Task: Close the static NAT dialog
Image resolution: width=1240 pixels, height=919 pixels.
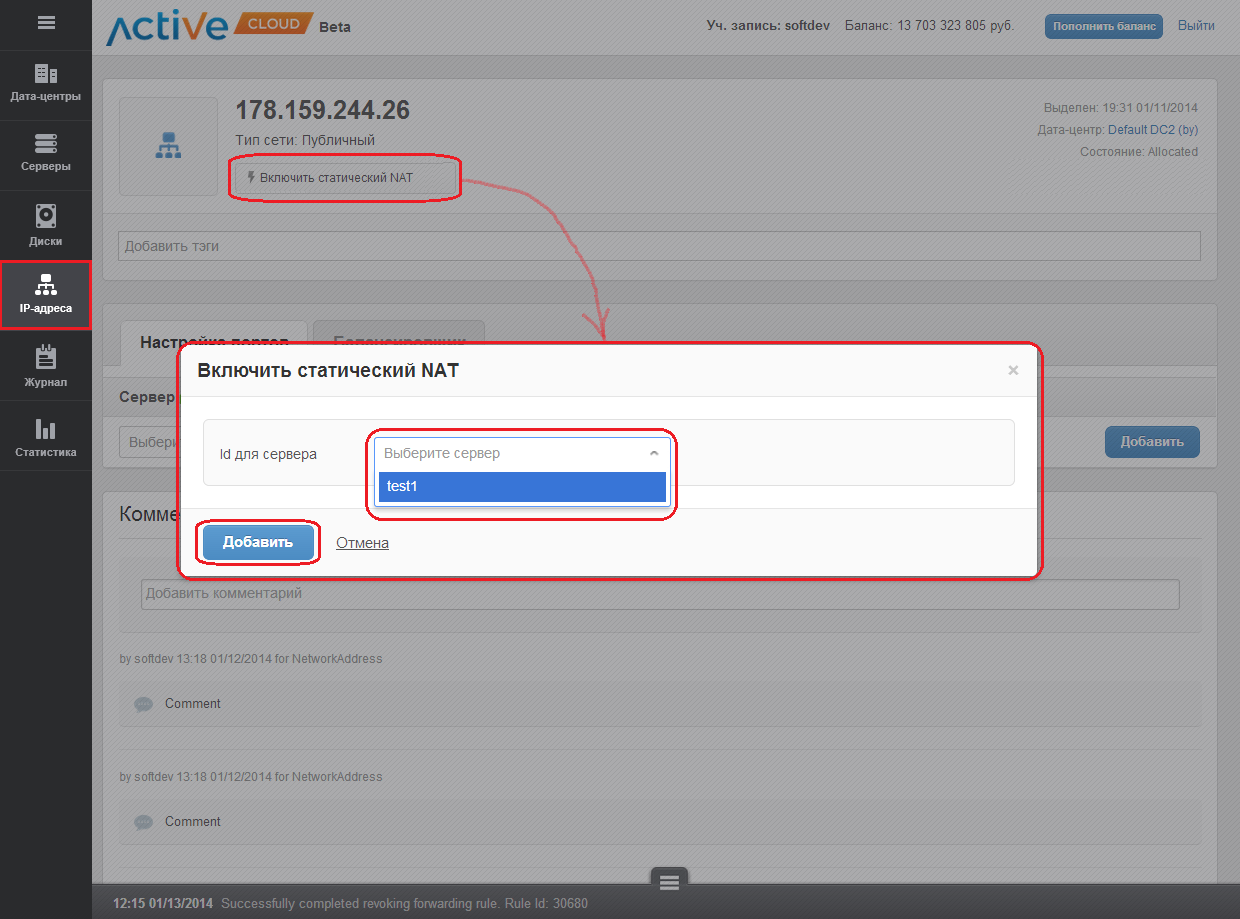Action: pos(1013,371)
